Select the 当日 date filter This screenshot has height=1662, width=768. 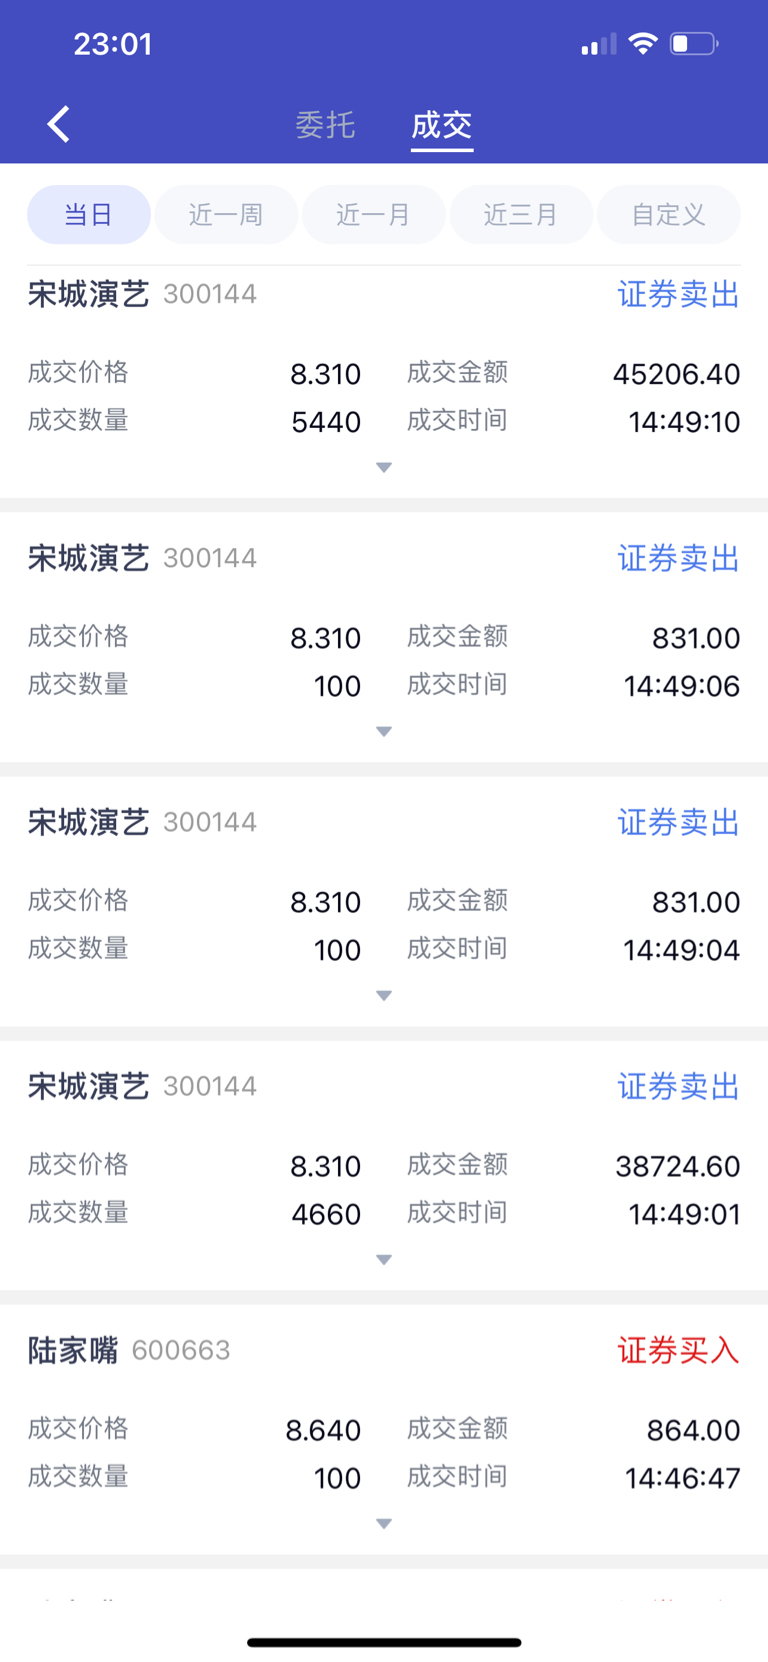[x=88, y=215]
